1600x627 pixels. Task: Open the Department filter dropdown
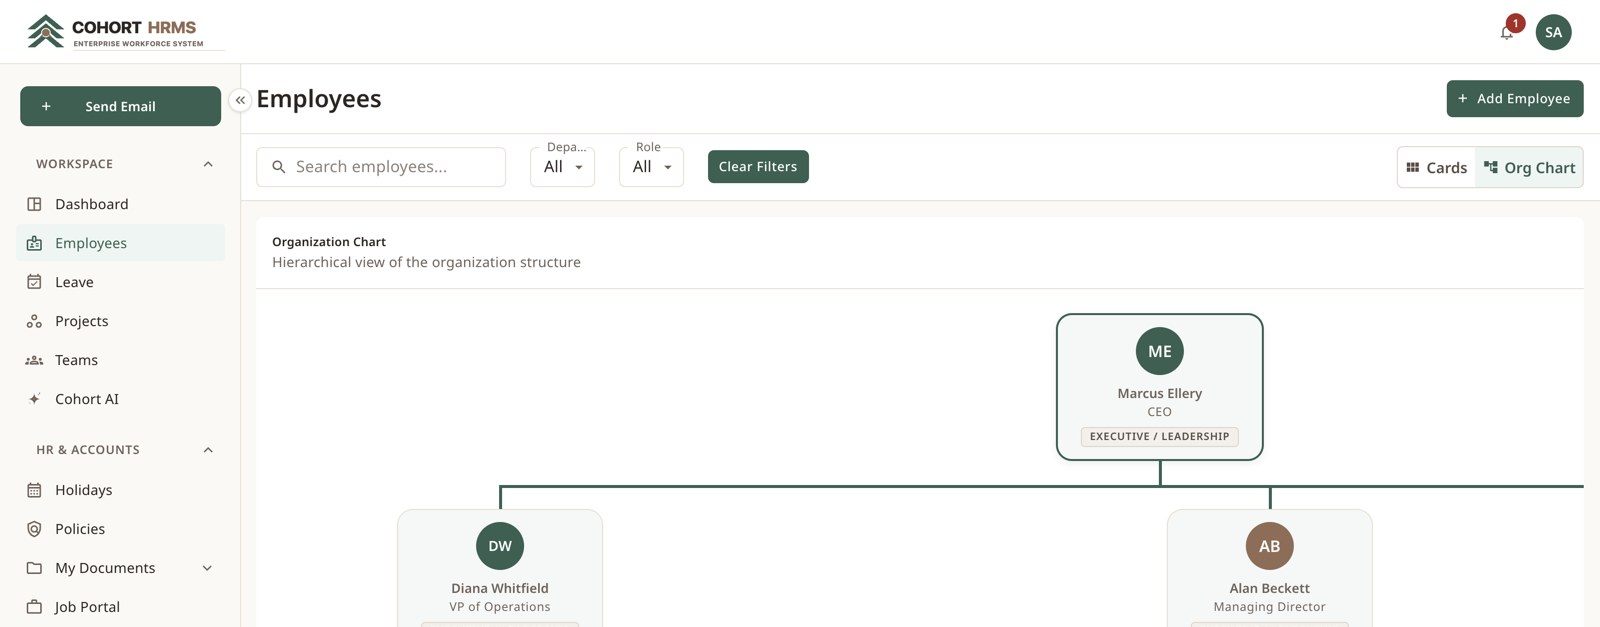coord(562,167)
